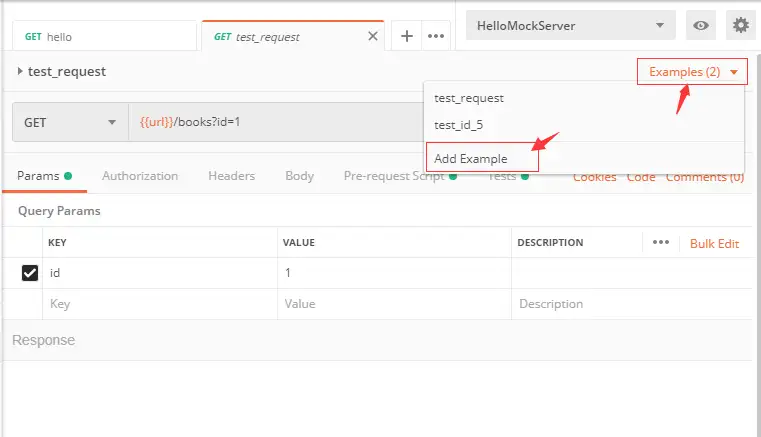Click the environment quick look eye icon
The image size is (761, 437).
tap(701, 26)
